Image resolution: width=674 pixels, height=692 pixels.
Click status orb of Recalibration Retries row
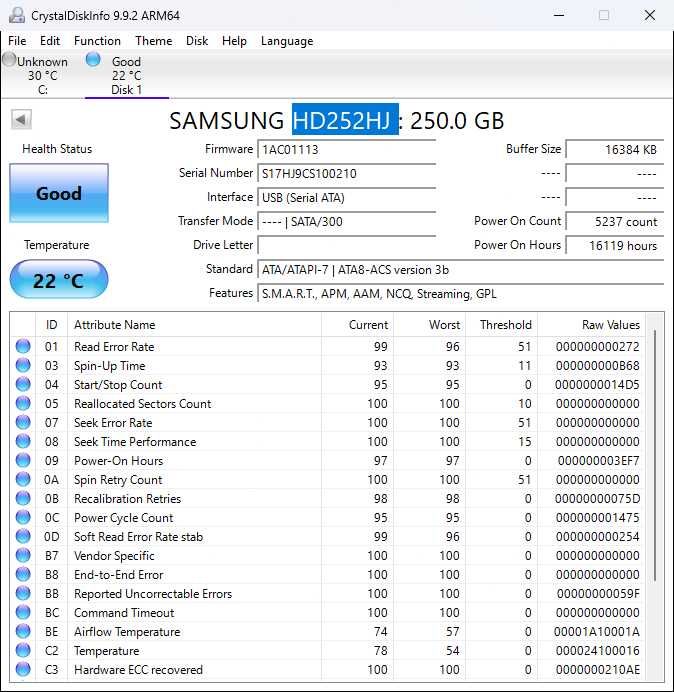(23, 498)
